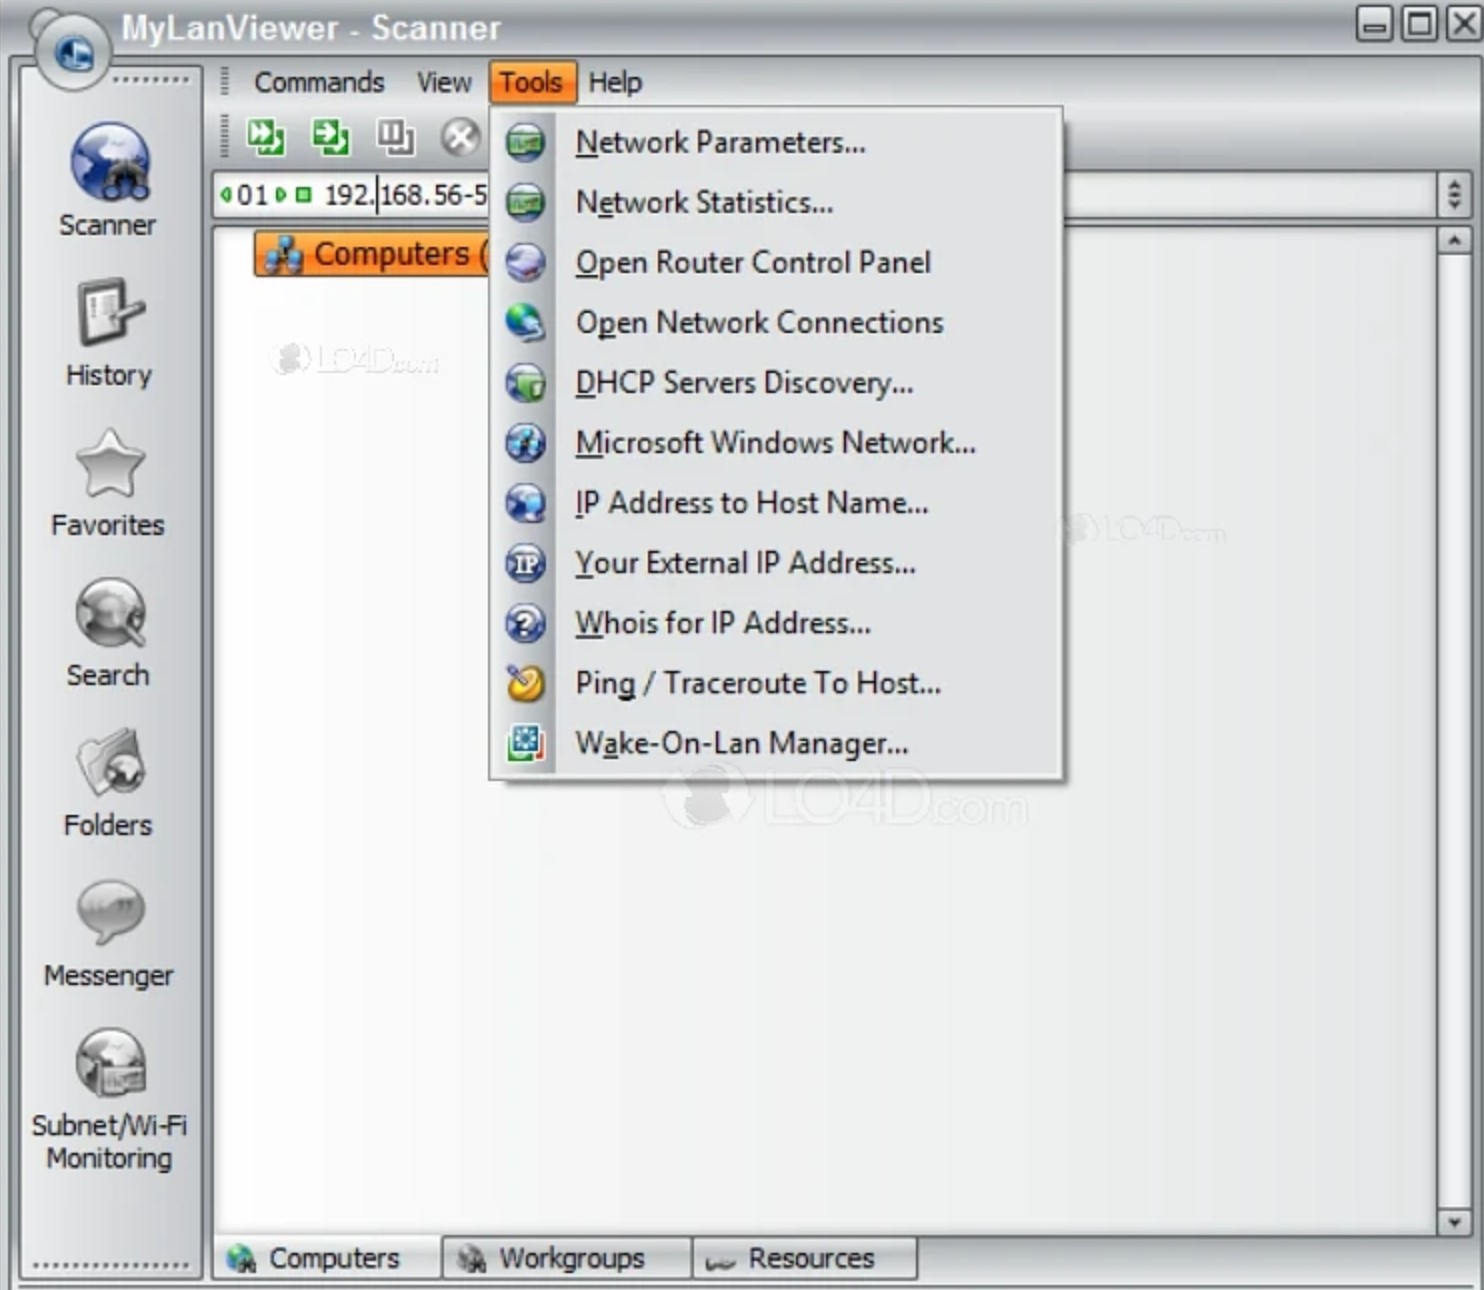Viewport: 1484px width, 1290px height.
Task: Click the MyLanViewer application logo button
Action: coord(72,52)
